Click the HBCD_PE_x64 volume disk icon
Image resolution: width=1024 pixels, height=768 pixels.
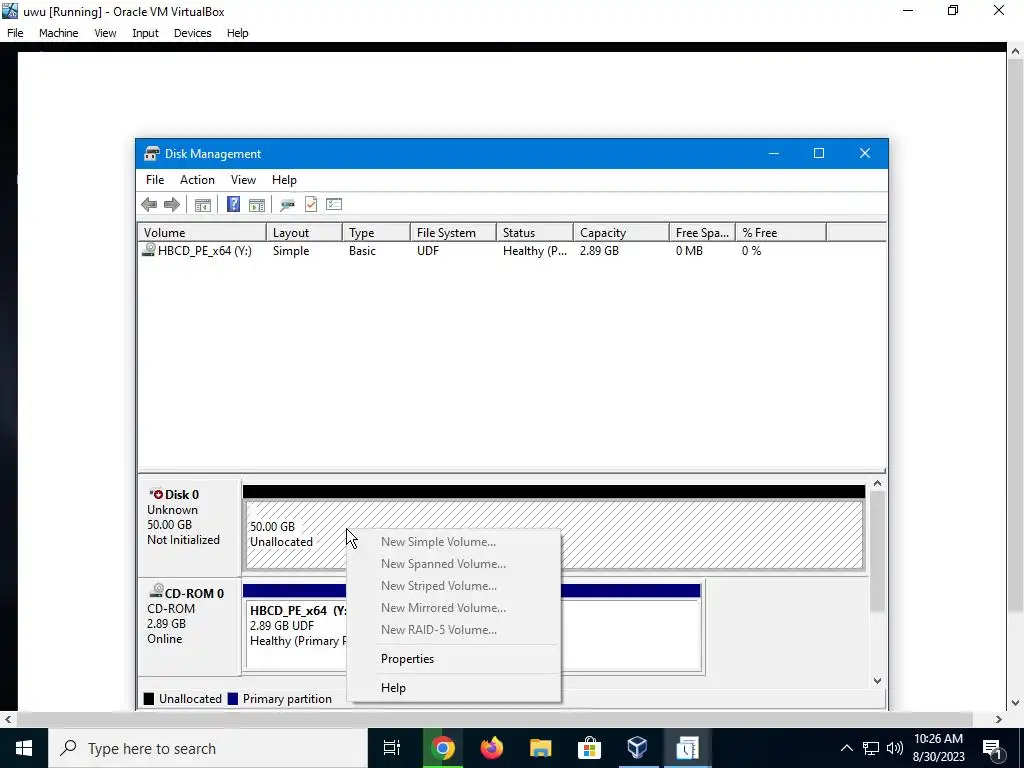(149, 249)
